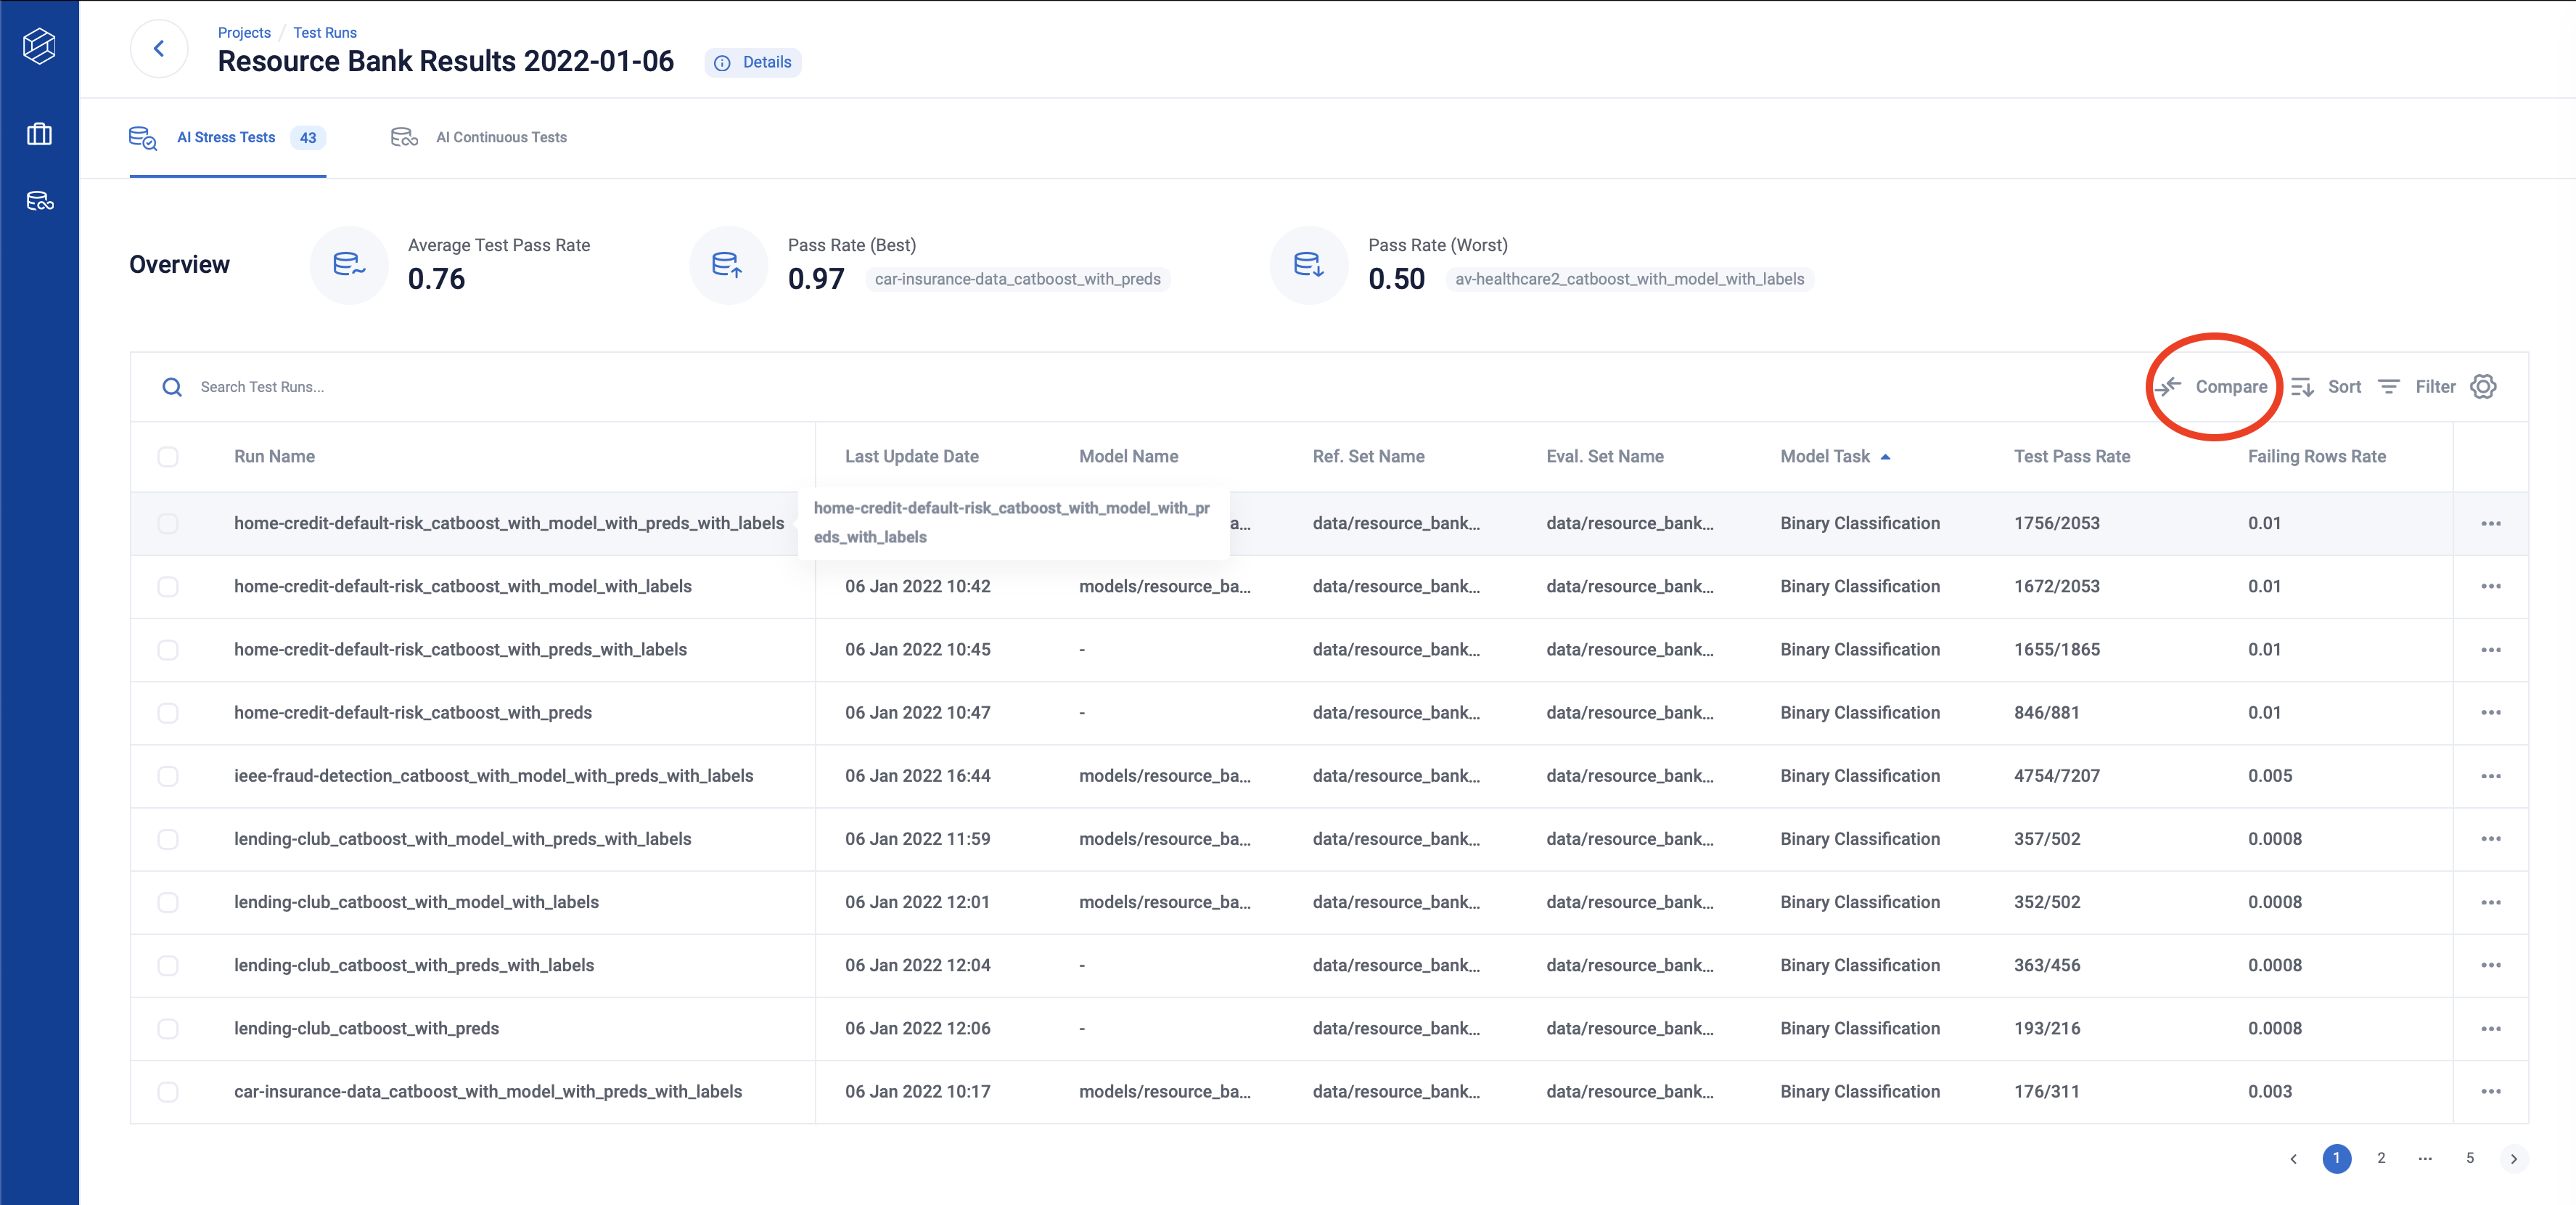Check the car-insurance-data row checkbox
This screenshot has height=1205, width=2576.
click(168, 1092)
